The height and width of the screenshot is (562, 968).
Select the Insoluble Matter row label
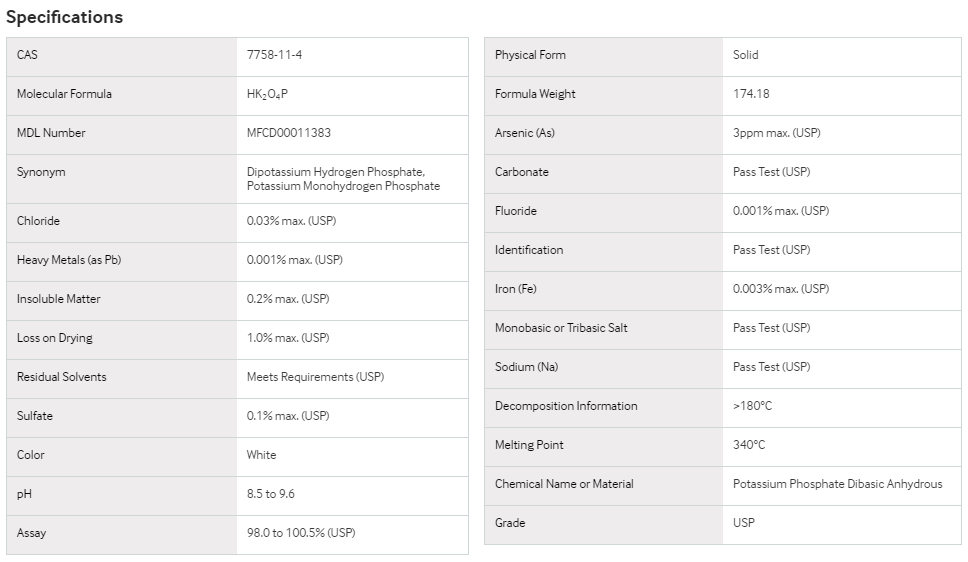coord(59,299)
